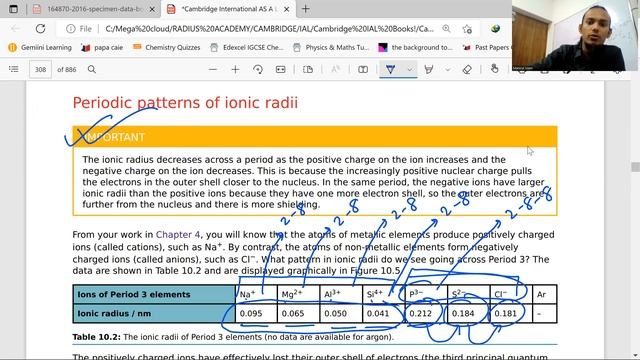Open the tab actions menu icon
640x360 pixels.
[x=13, y=9]
